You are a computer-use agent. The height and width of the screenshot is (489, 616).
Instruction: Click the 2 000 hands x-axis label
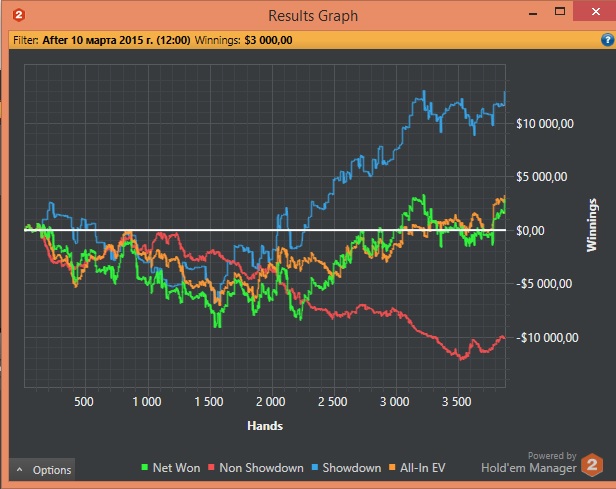[270, 402]
